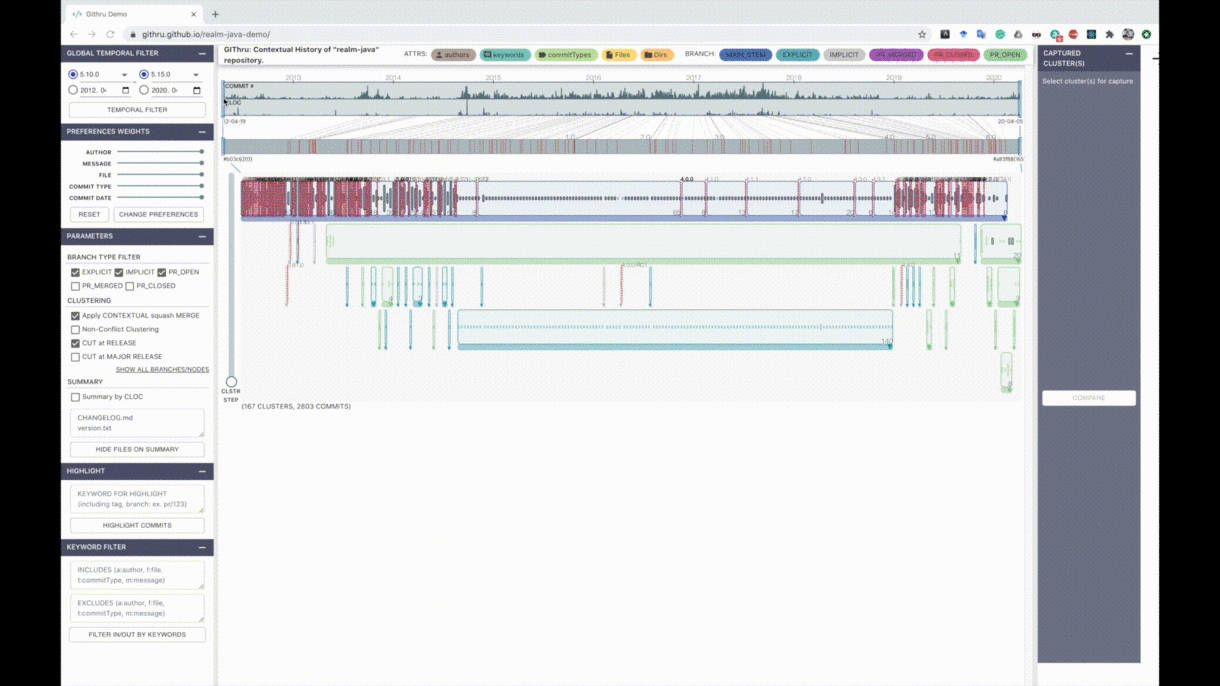Adjust the AUTHOR weight slider handle
Viewport: 1220px width, 686px height.
tap(202, 152)
